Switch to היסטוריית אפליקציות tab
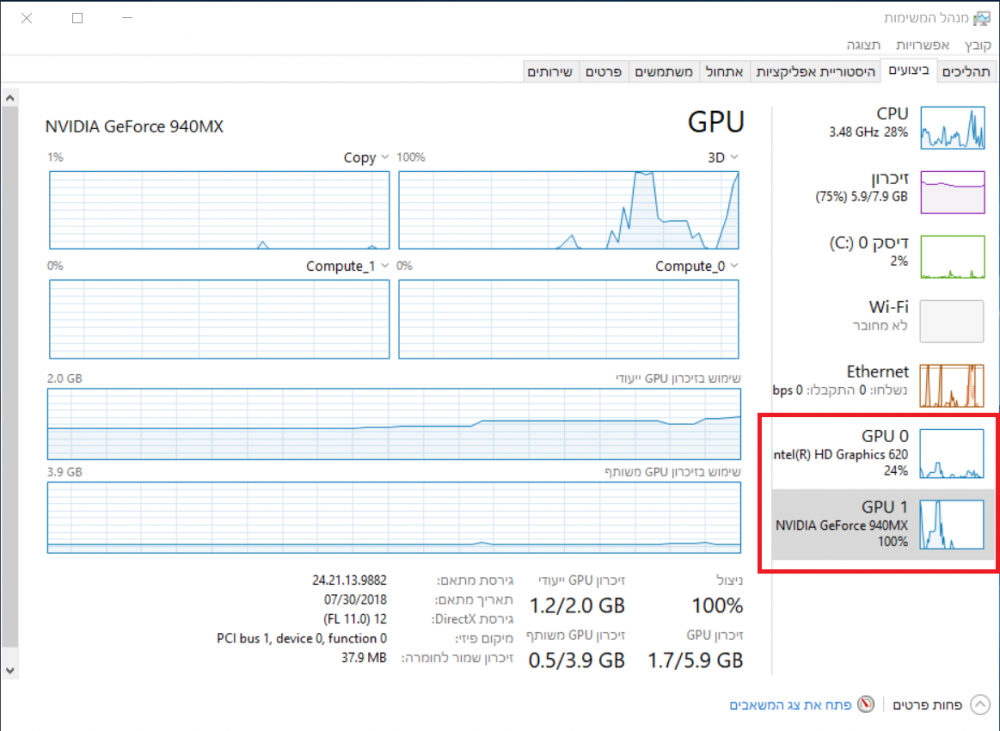This screenshot has width=1000, height=731. click(x=815, y=72)
